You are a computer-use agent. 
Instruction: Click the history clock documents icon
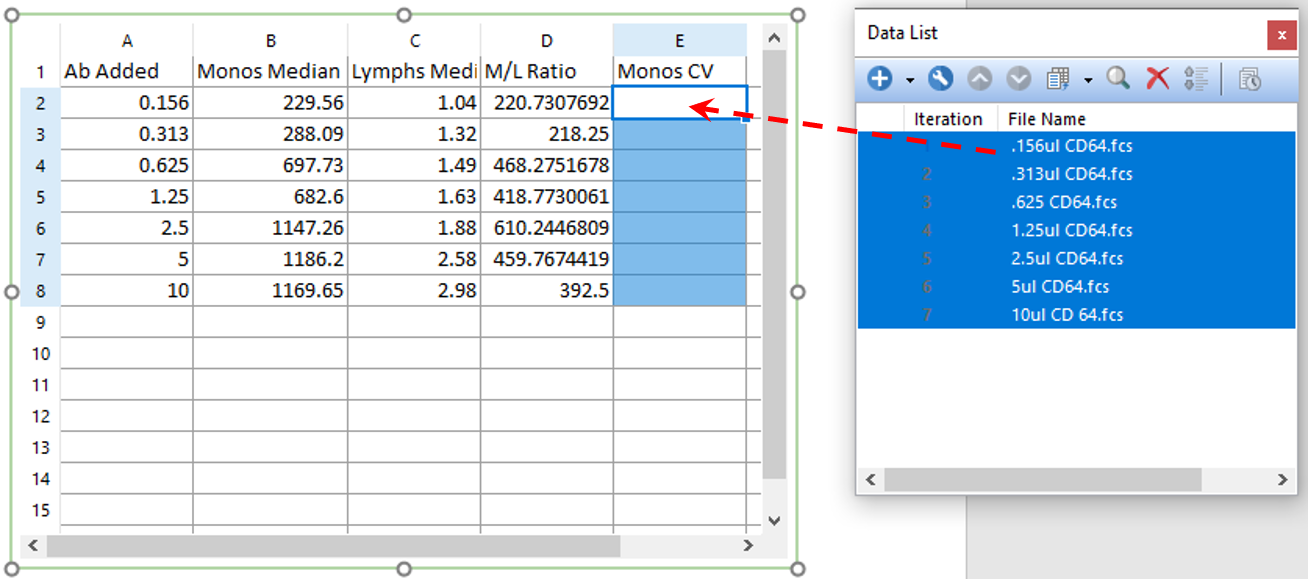[x=1250, y=79]
